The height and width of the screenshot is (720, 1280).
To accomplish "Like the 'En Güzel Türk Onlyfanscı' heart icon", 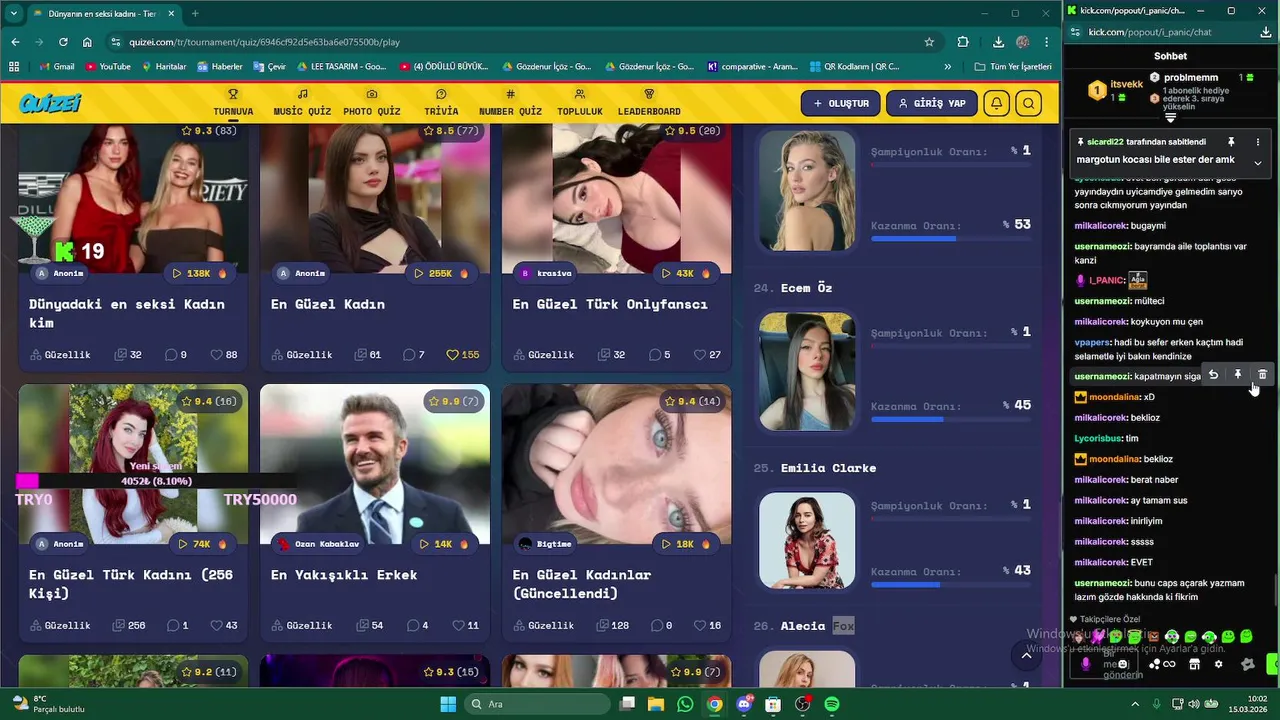I will click(x=700, y=355).
